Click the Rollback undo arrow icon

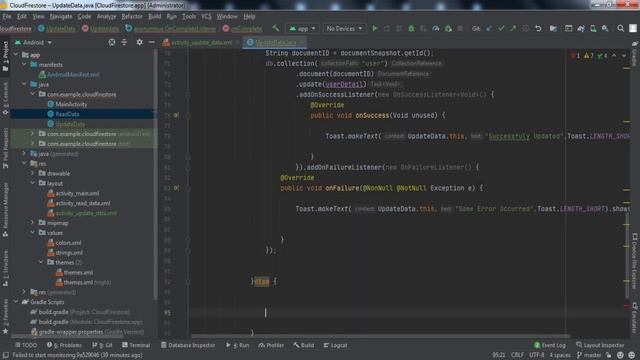538,29
